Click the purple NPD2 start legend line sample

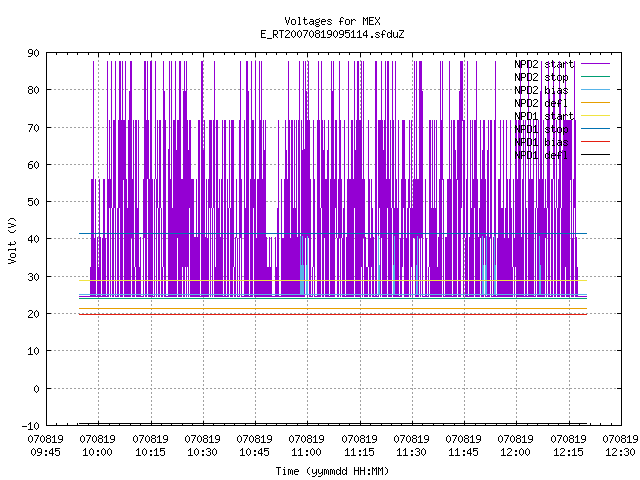tap(595, 64)
